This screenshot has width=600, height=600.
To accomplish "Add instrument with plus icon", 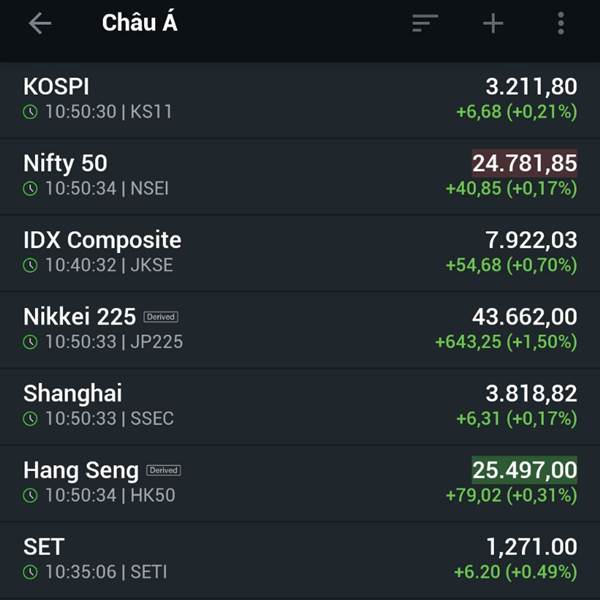I will point(493,23).
